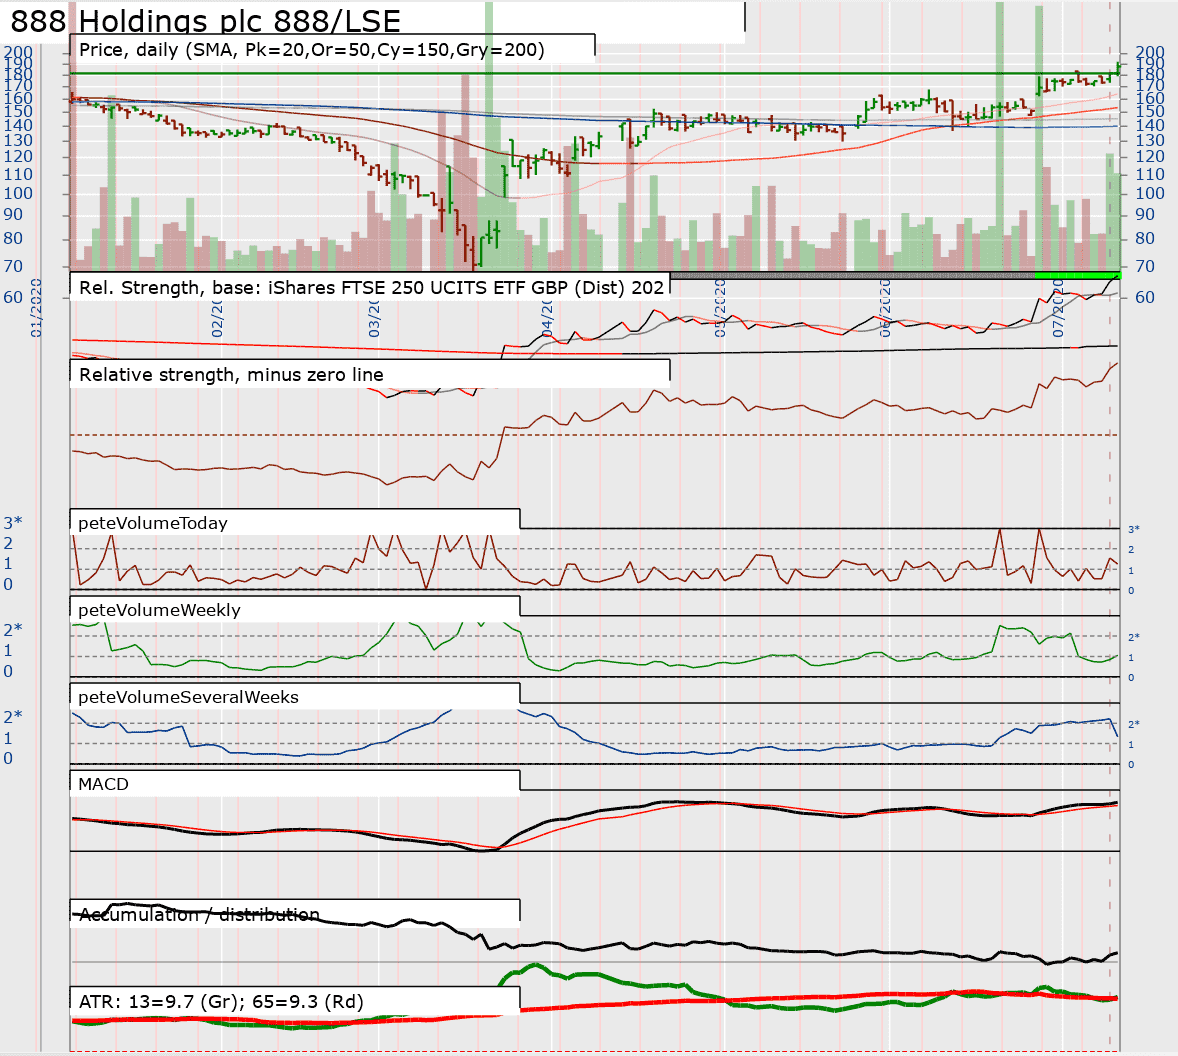Click the 100 value on left price axis
This screenshot has width=1178, height=1056.
pos(18,193)
